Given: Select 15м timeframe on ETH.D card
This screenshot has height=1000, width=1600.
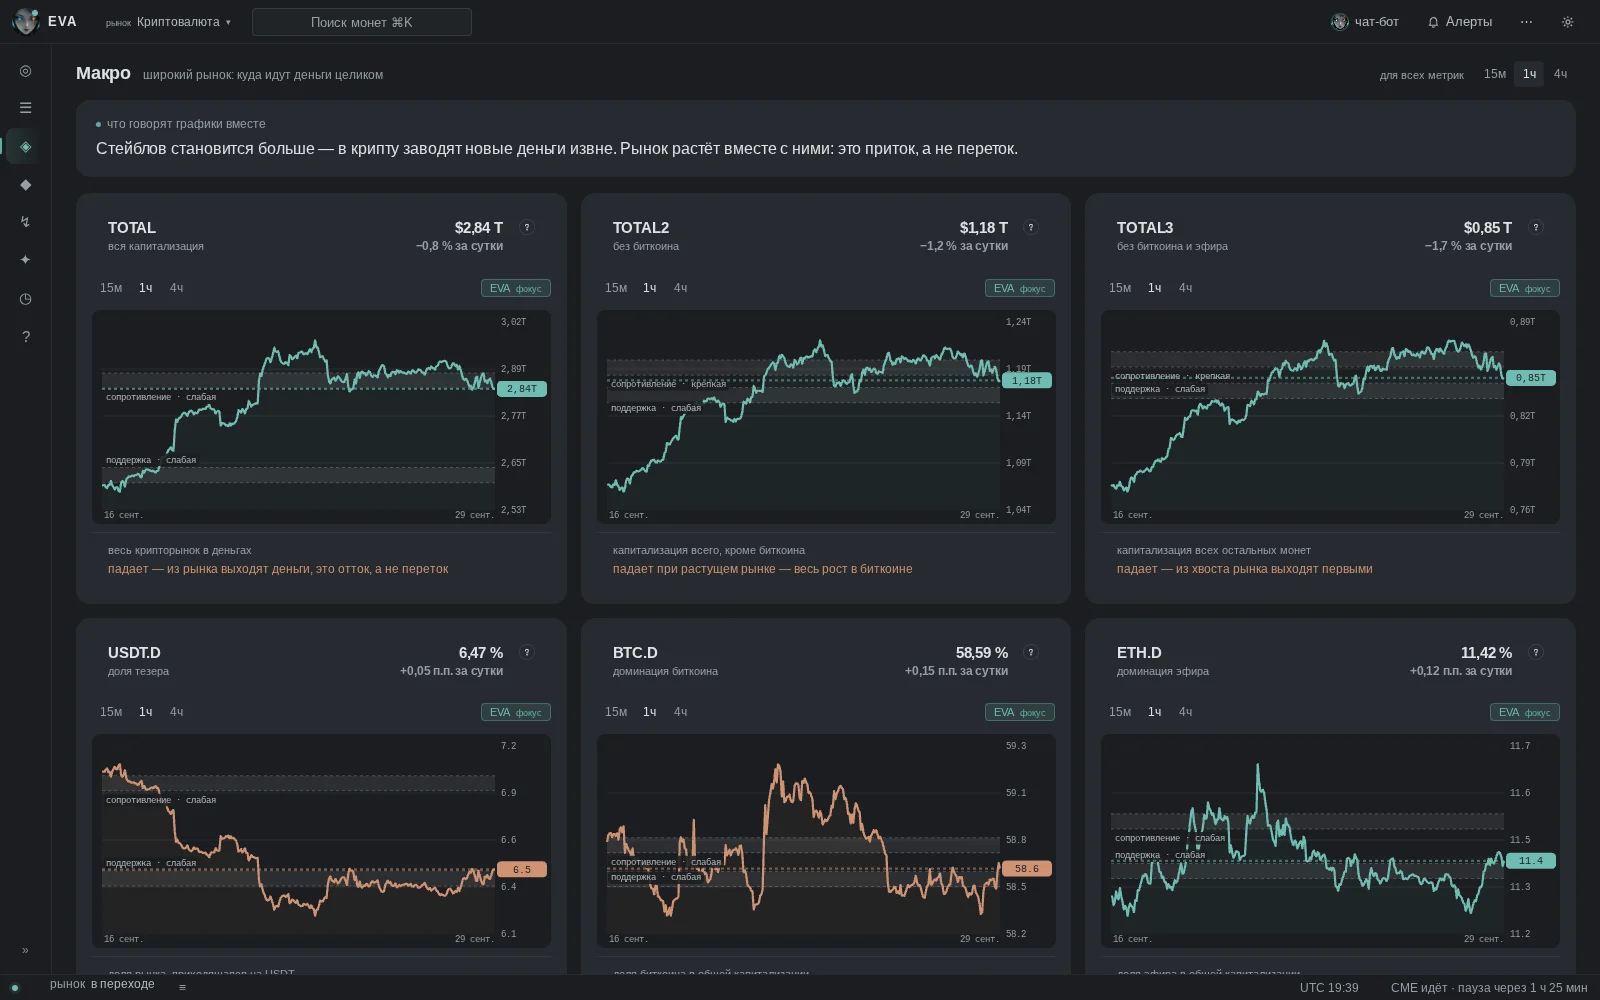Looking at the screenshot, I should point(1120,712).
